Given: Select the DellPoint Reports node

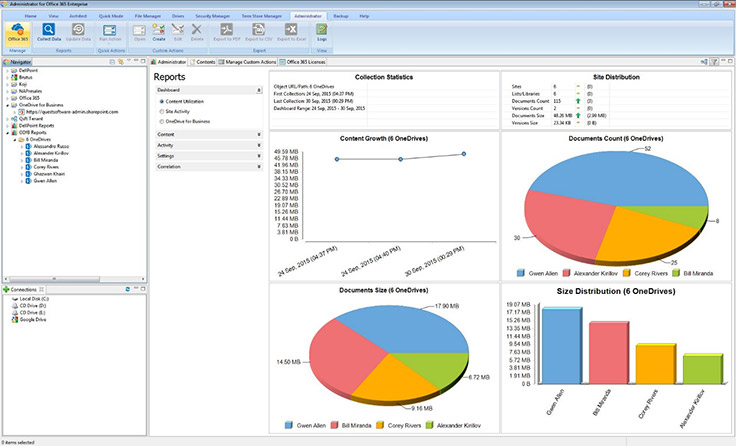Looking at the screenshot, I should coord(33,125).
